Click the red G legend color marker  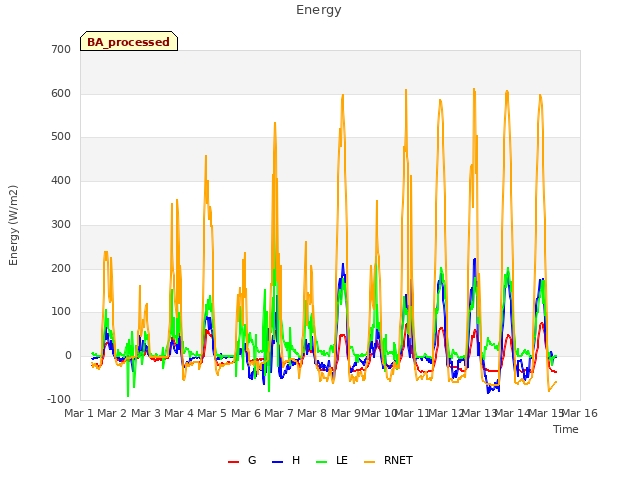point(233,462)
